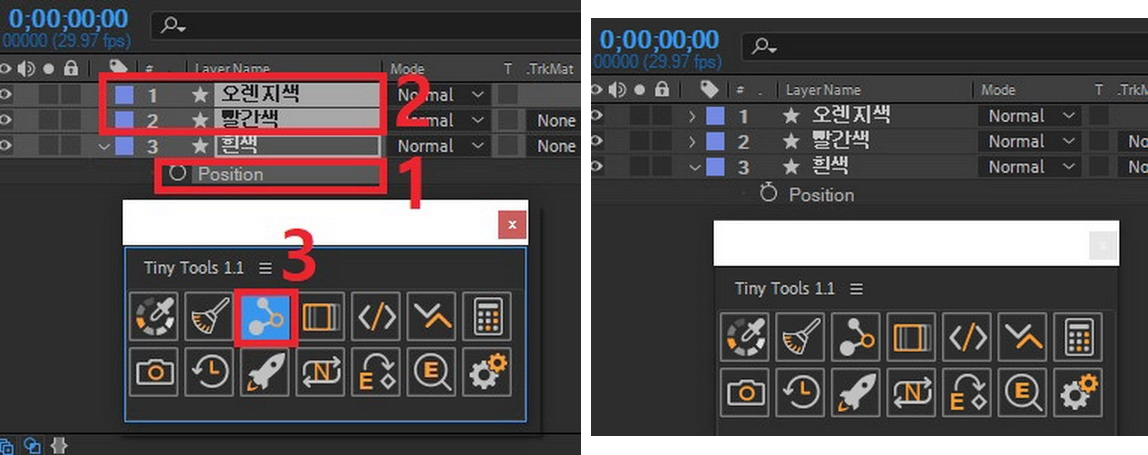
Task: Open the None TrkMat dropdown on layer 3, left screenshot
Action: (554, 146)
